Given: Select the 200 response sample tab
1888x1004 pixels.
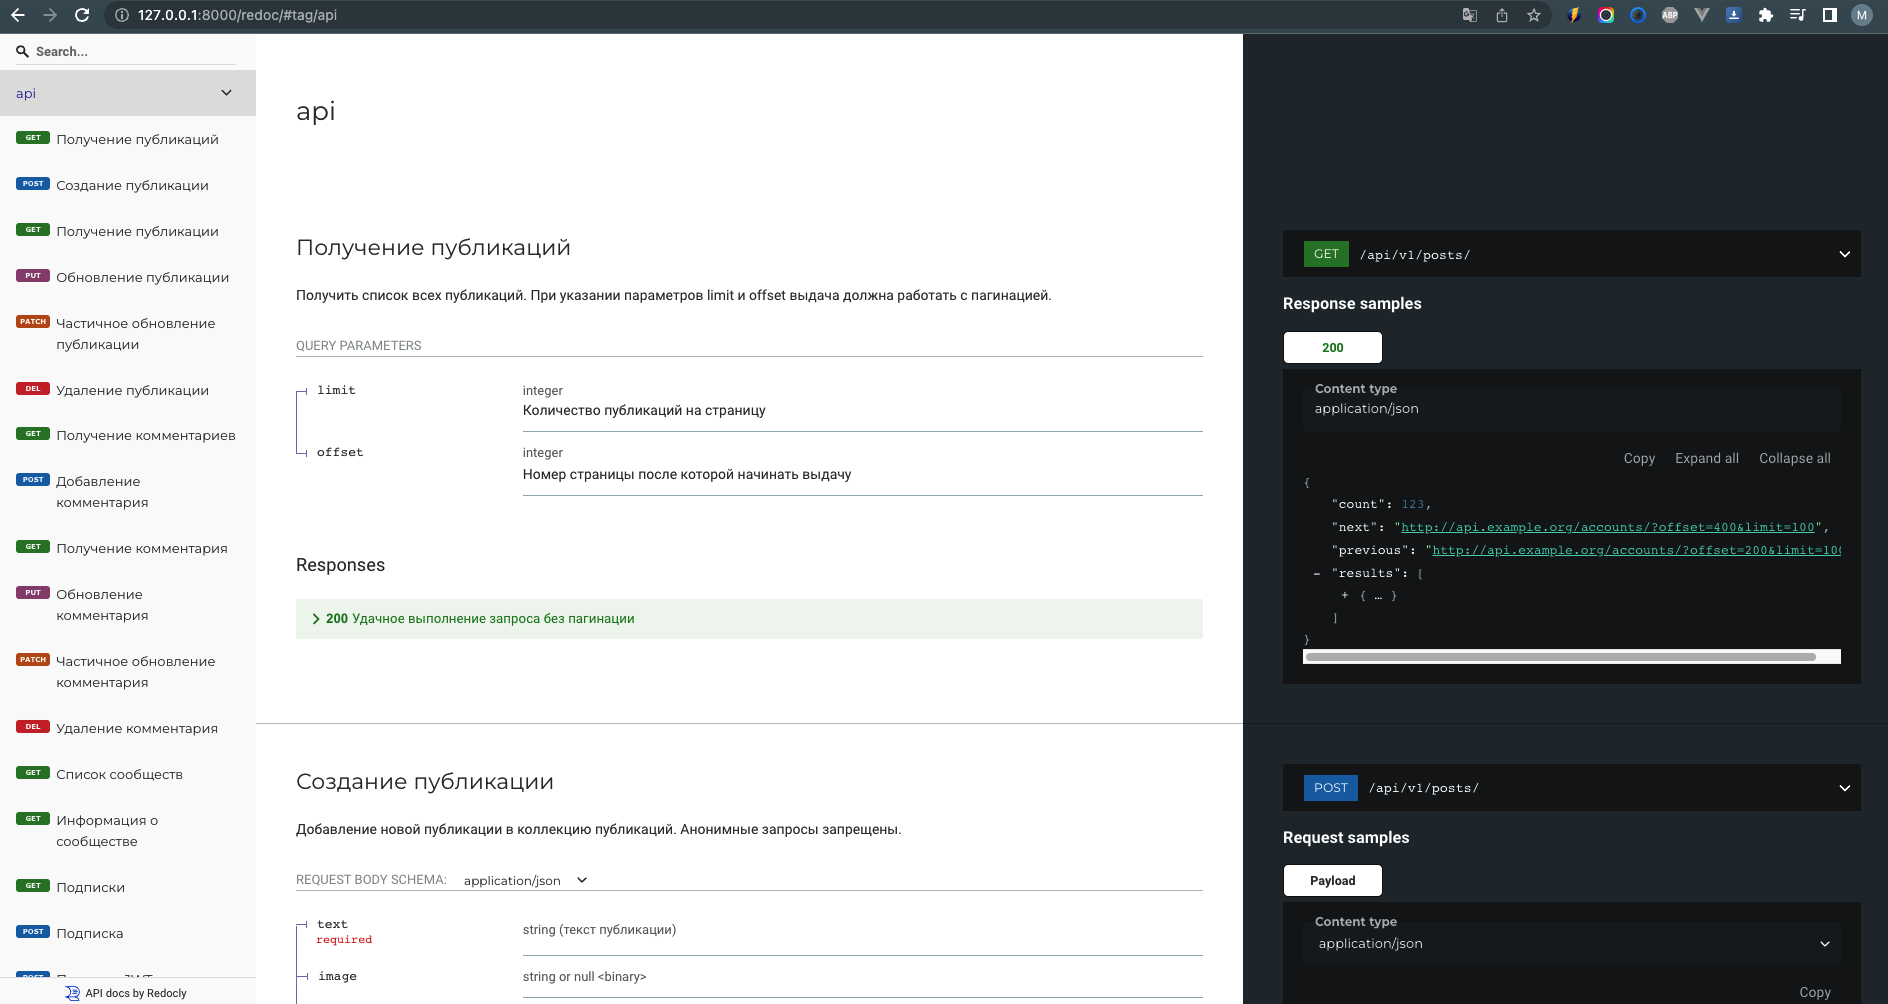Looking at the screenshot, I should tap(1332, 348).
